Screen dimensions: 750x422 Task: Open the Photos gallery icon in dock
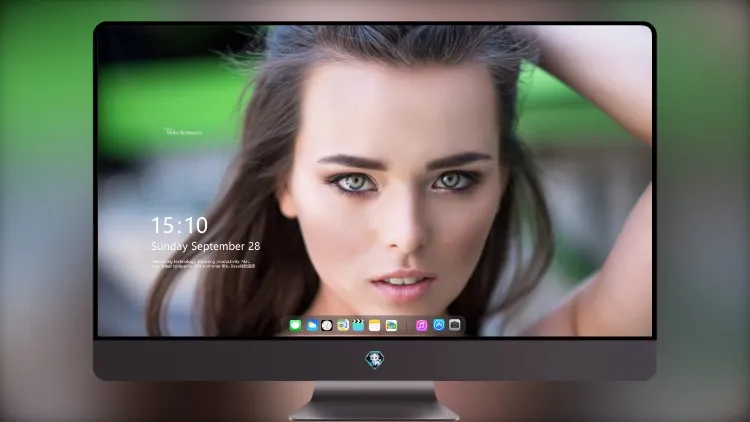tap(391, 325)
